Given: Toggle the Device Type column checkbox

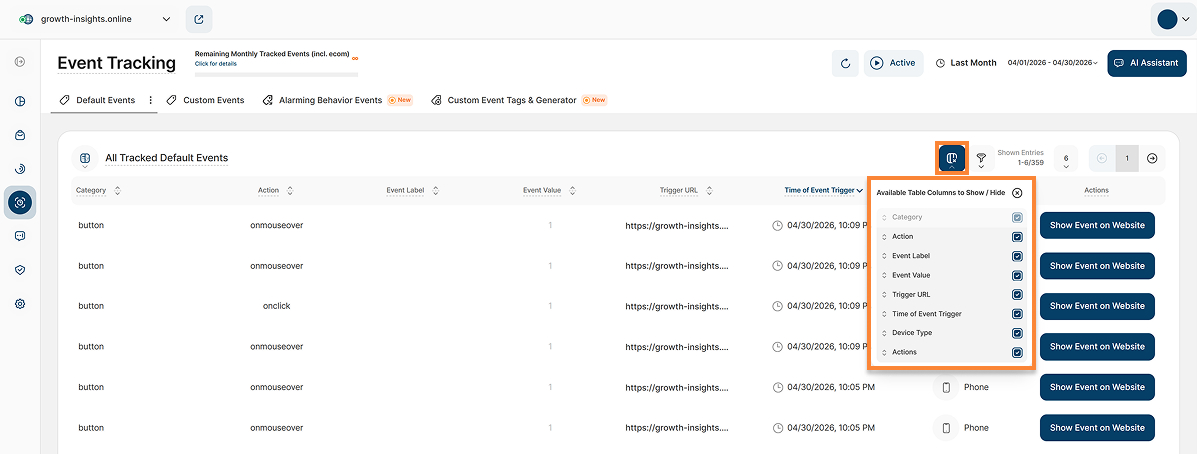Looking at the screenshot, I should coord(1017,333).
